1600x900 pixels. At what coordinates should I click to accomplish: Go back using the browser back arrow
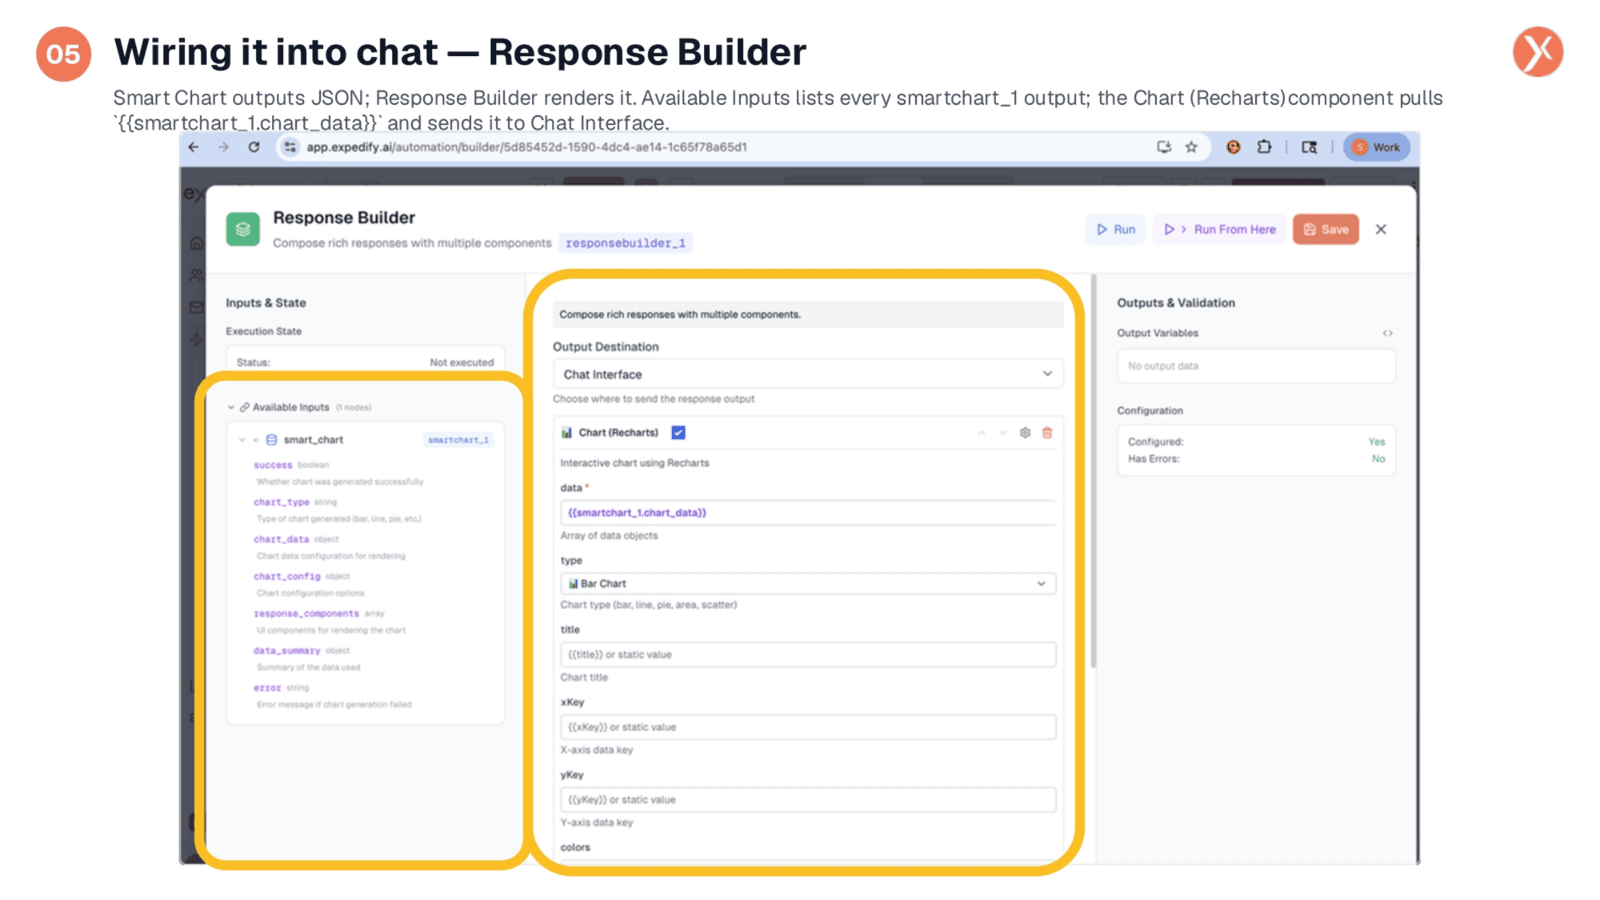click(193, 147)
